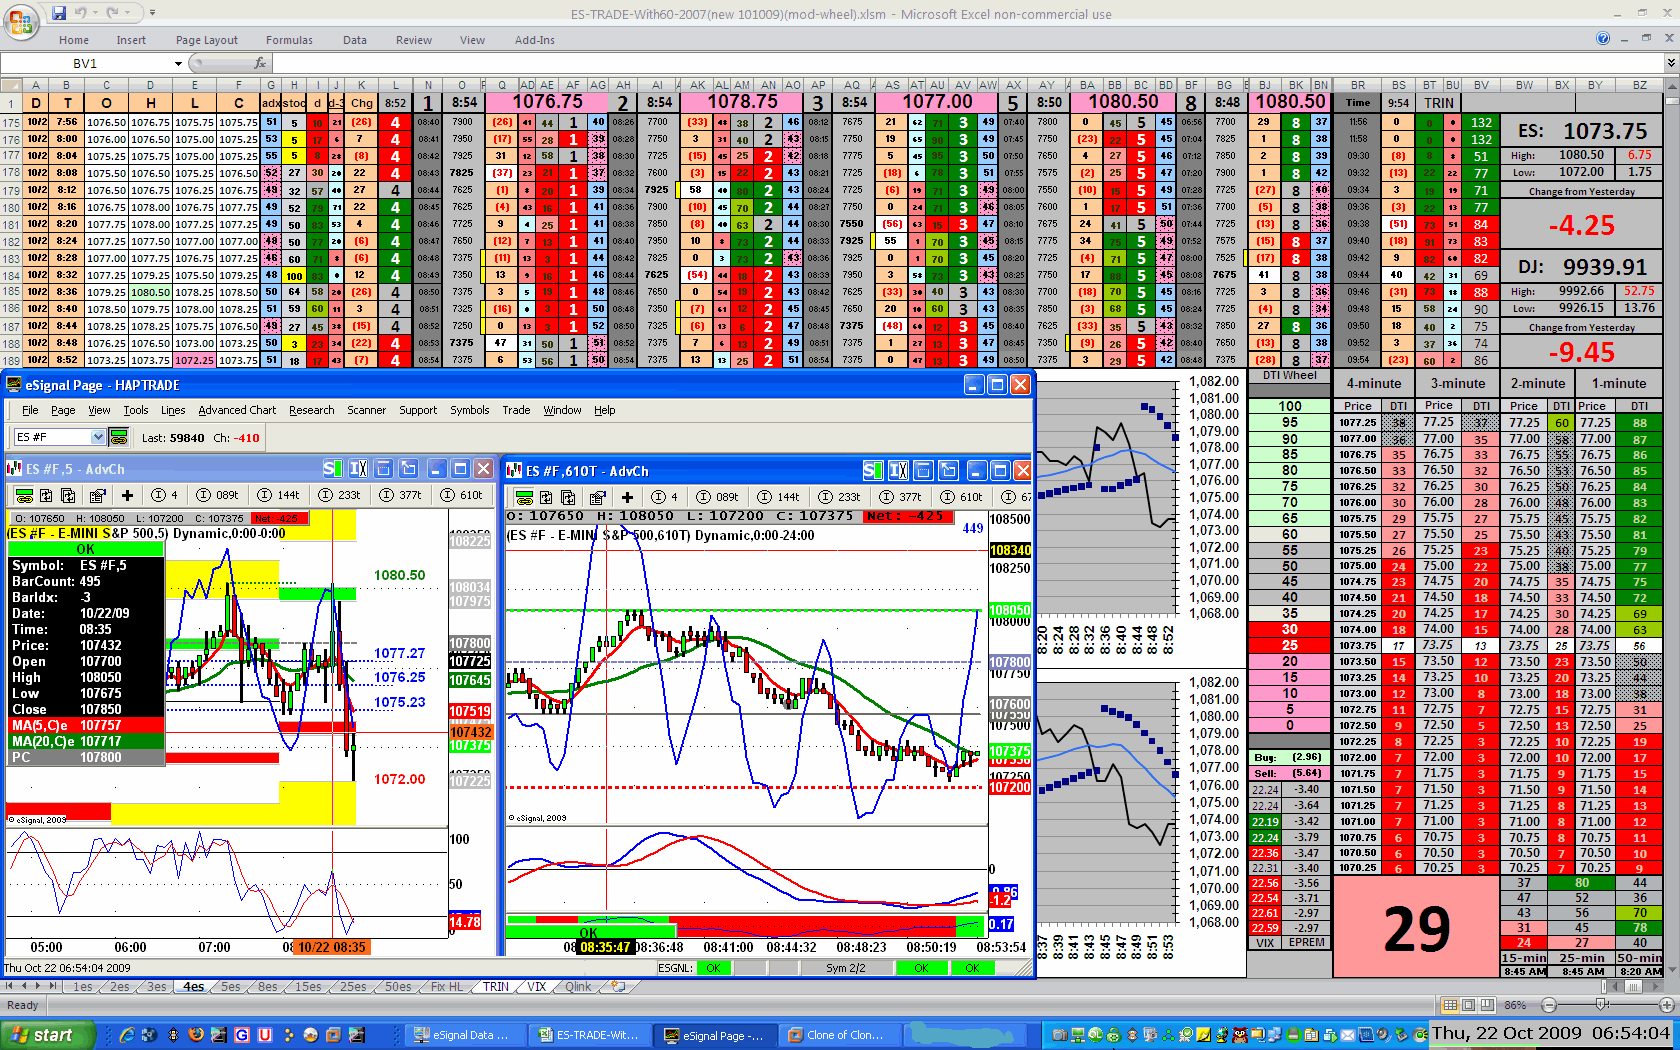
Task: Select the crosshair plus tool in ES #F,5 chart
Action: tap(127, 495)
